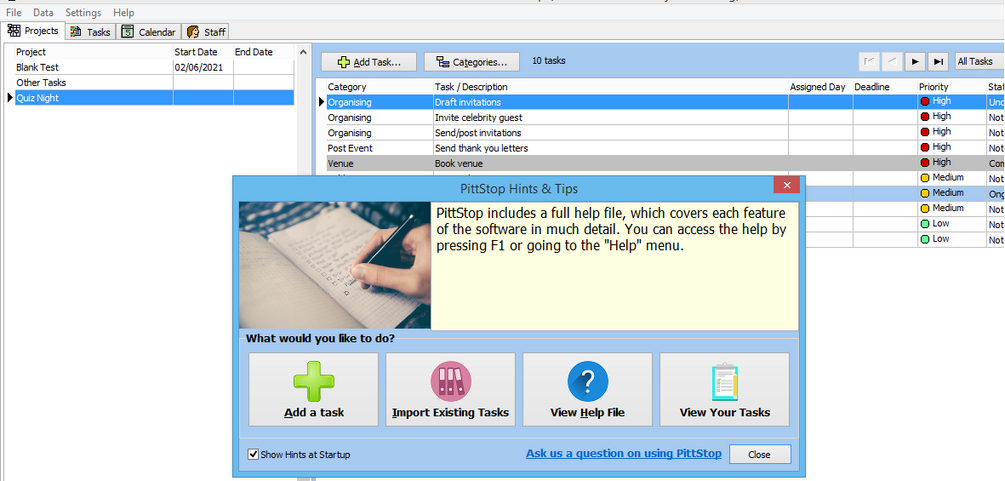This screenshot has height=481, width=1005.
Task: Go to first record navigation arrow
Action: click(x=869, y=62)
